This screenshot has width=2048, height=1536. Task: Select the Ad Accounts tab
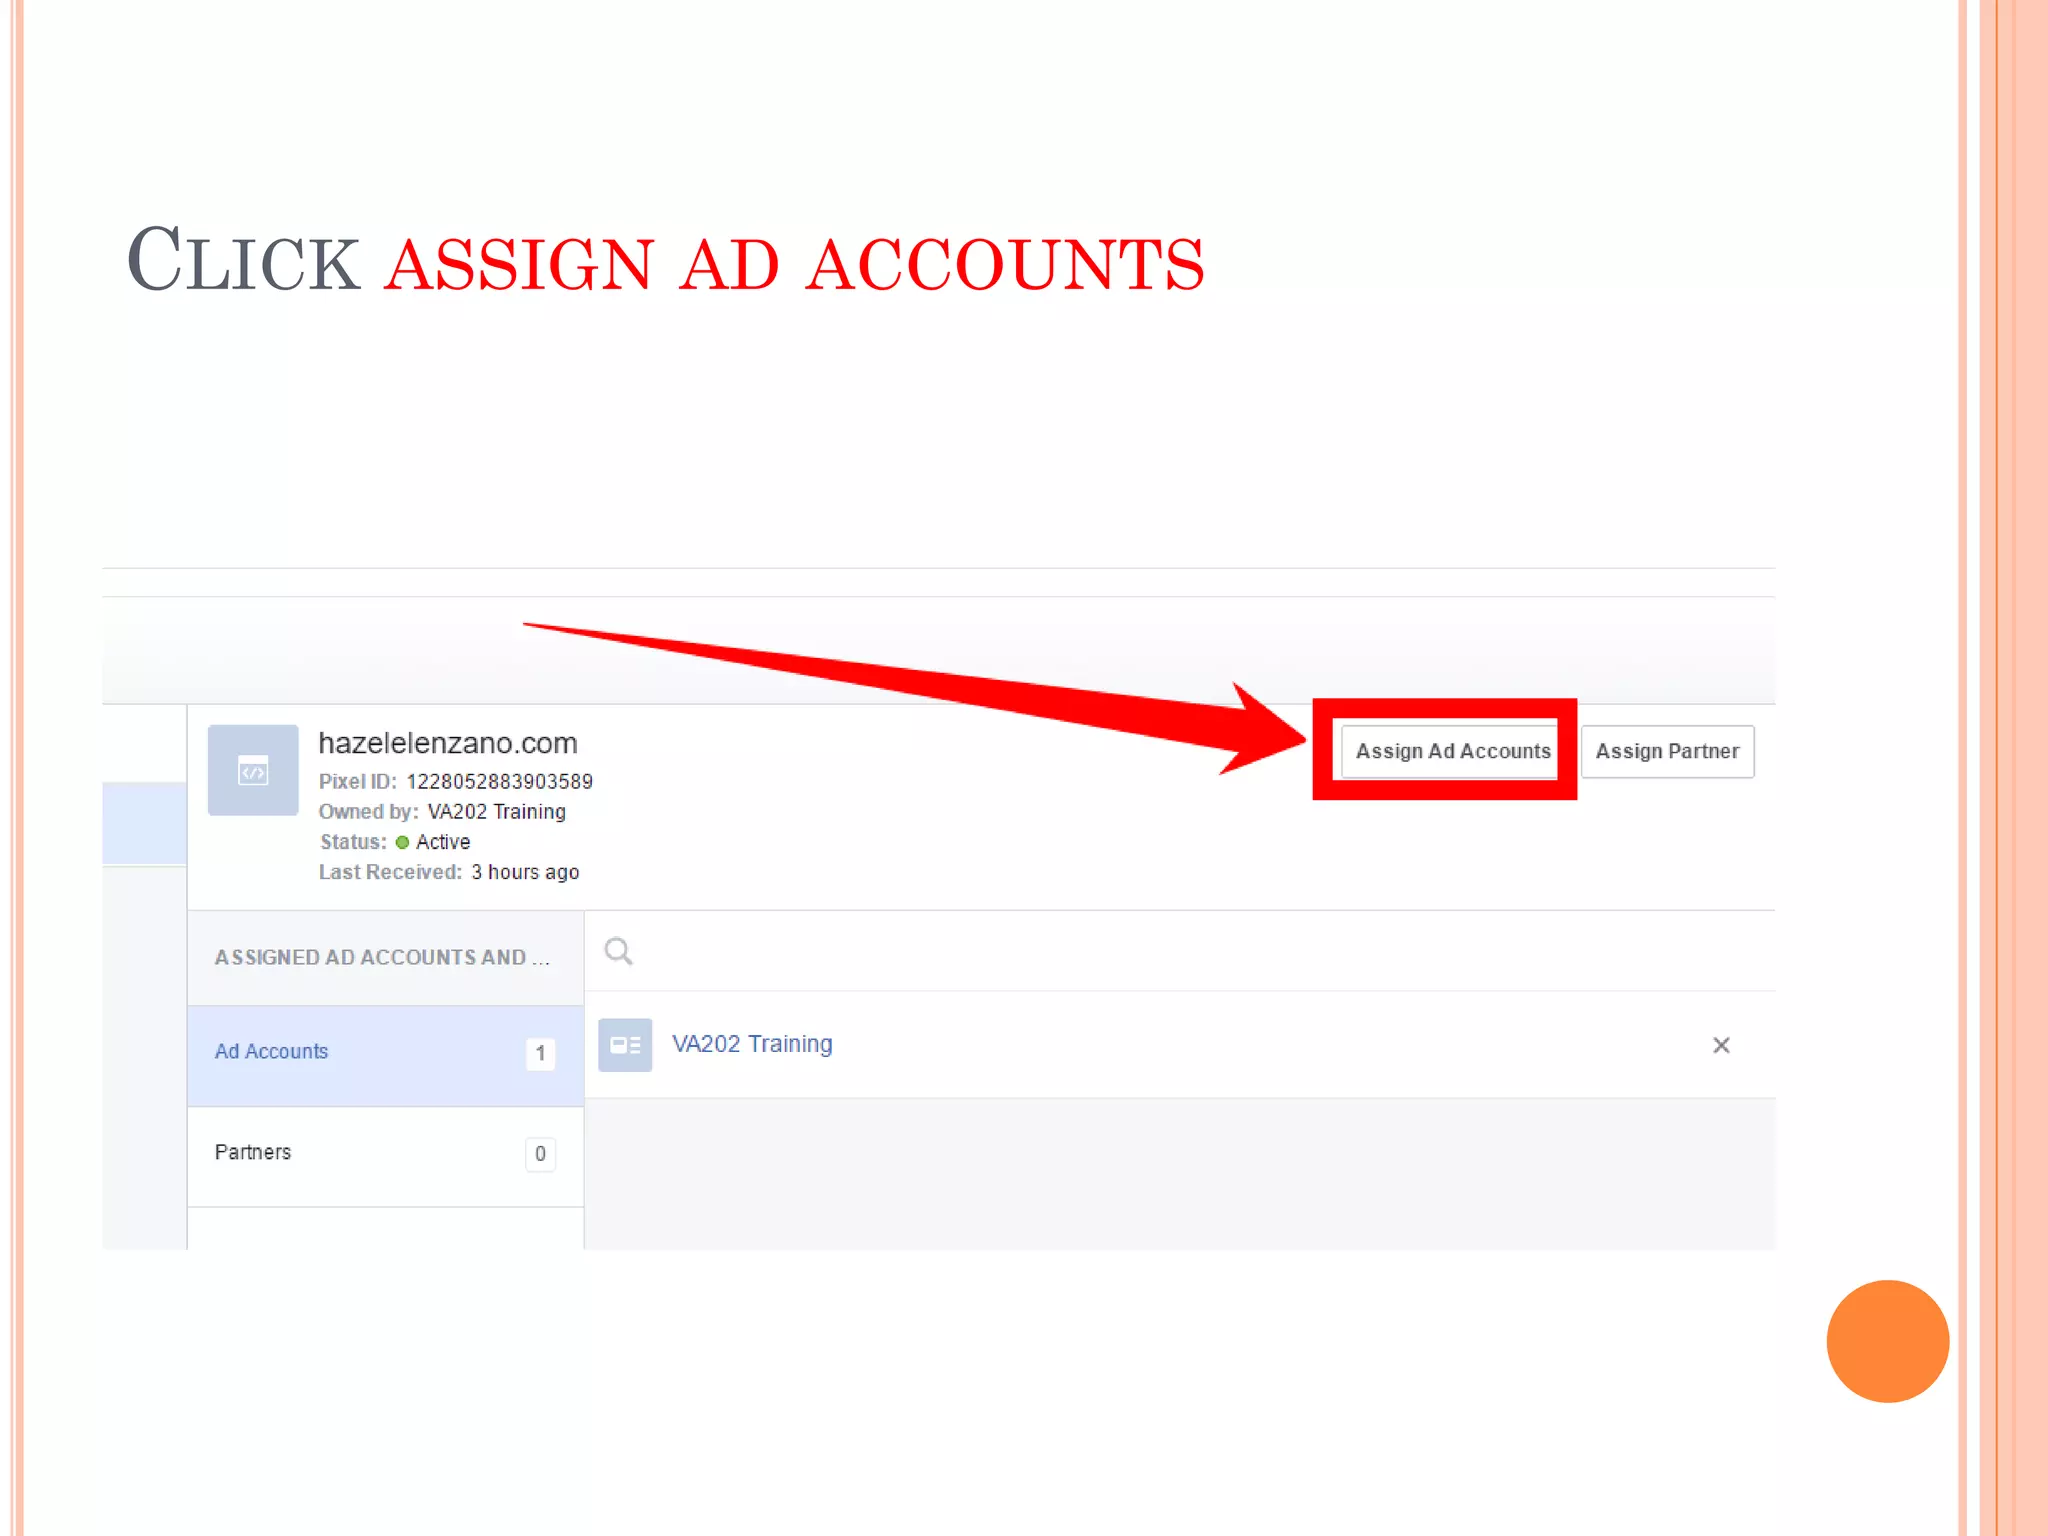click(385, 1055)
